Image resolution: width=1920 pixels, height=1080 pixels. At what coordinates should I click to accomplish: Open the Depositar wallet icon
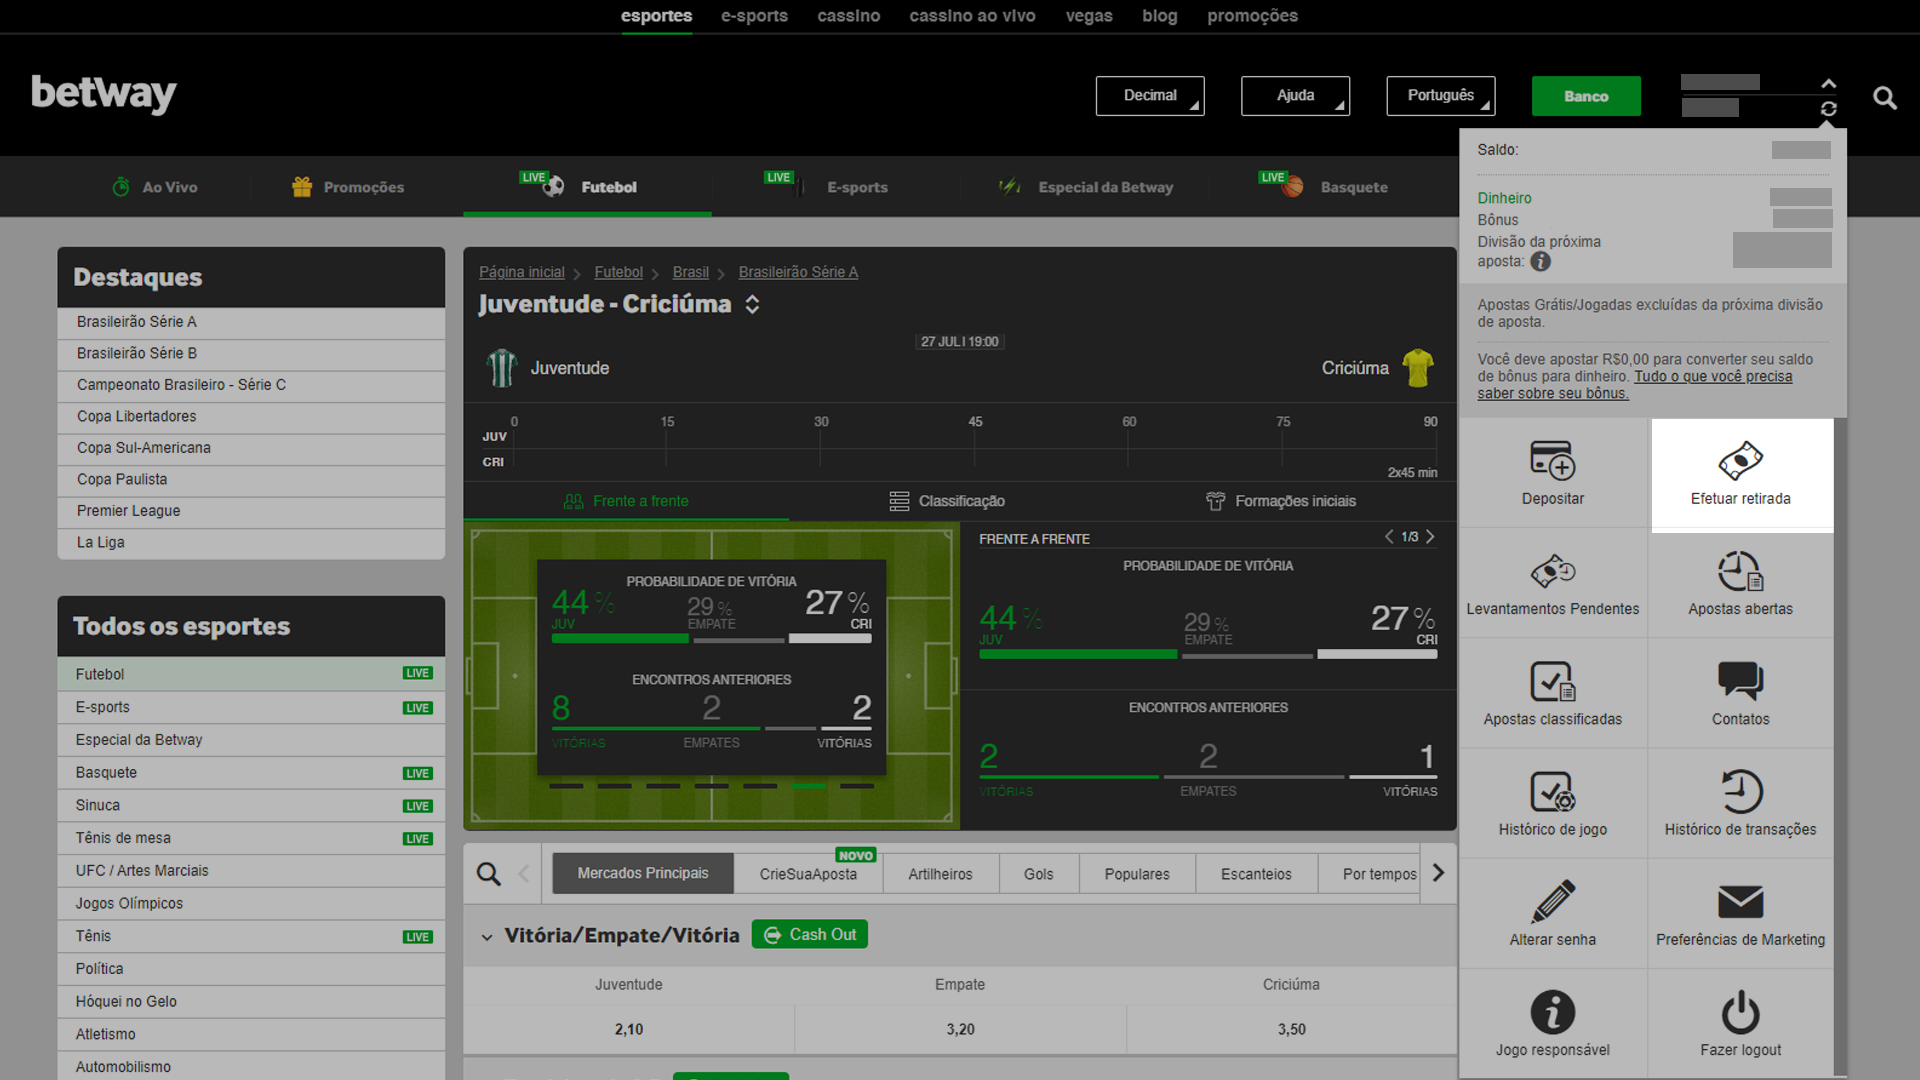1552,461
